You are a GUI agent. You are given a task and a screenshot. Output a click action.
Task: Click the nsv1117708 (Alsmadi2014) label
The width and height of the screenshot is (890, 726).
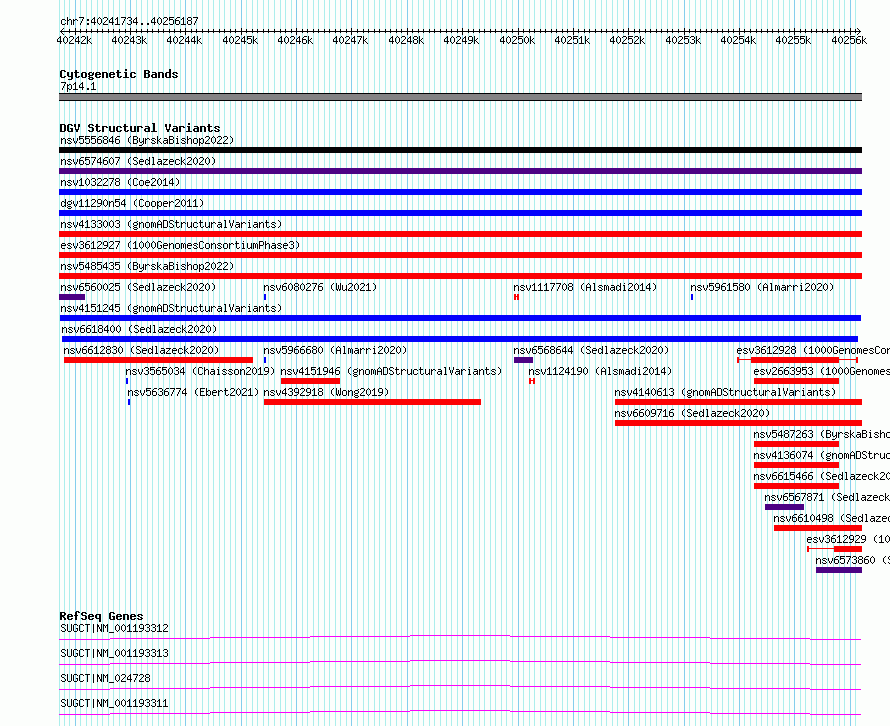point(585,287)
